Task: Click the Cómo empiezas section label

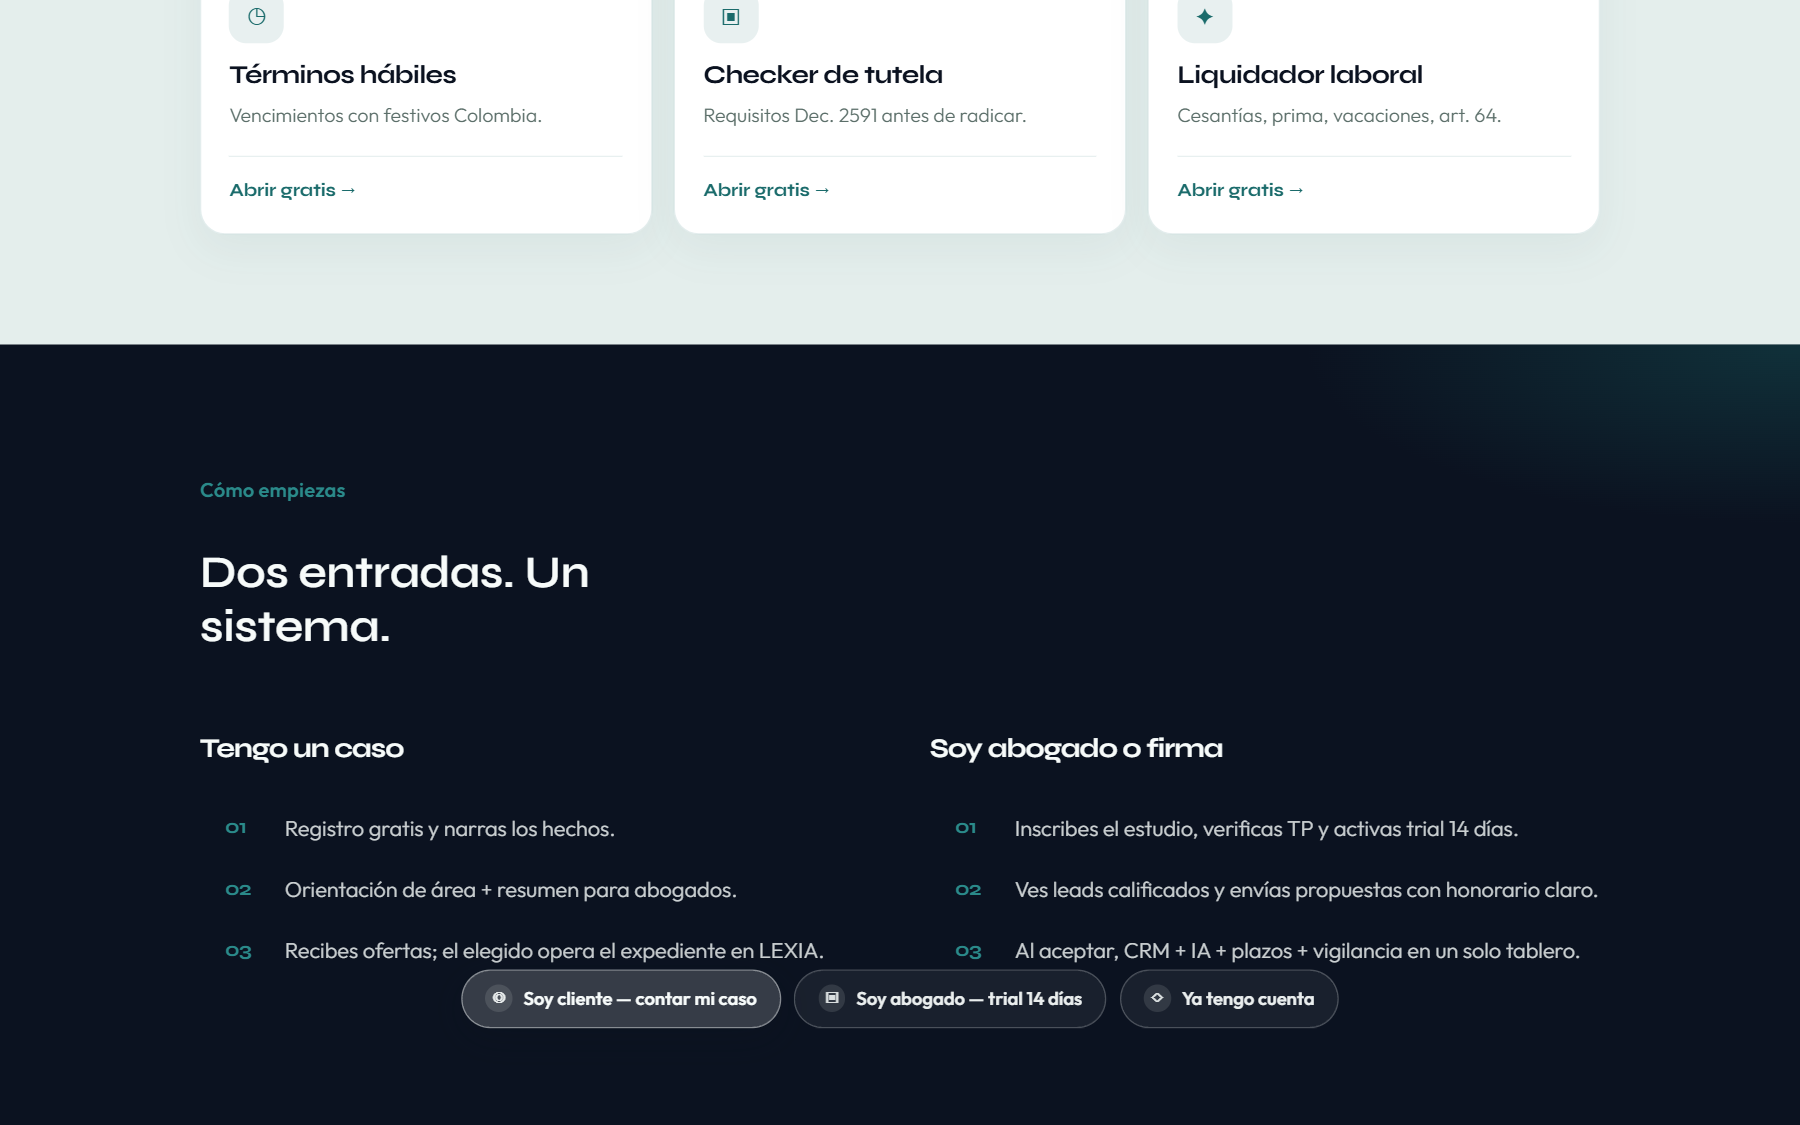Action: 272,491
